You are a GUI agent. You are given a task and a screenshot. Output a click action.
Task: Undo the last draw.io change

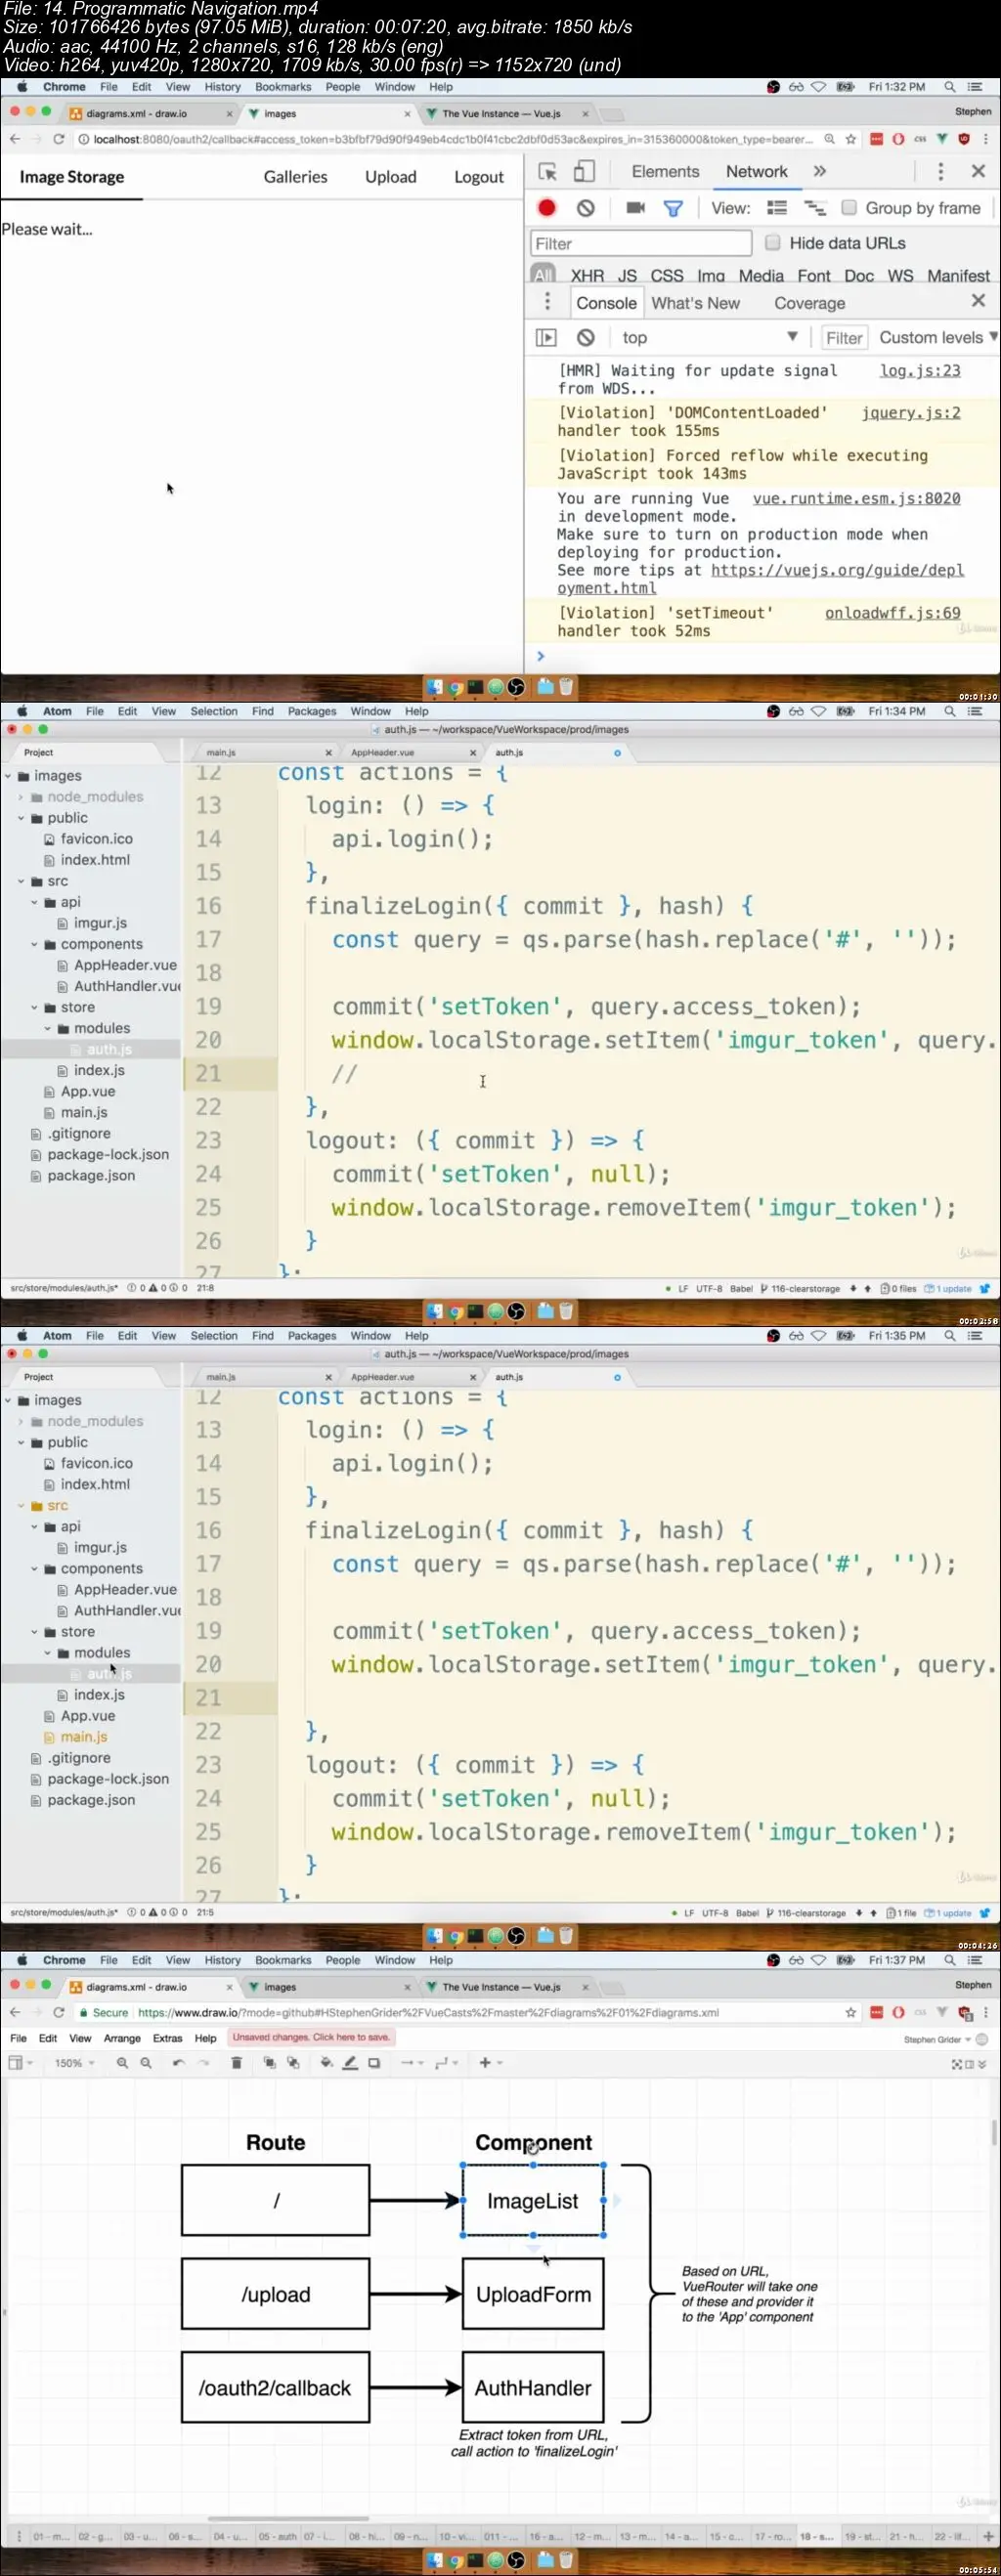tap(179, 2063)
